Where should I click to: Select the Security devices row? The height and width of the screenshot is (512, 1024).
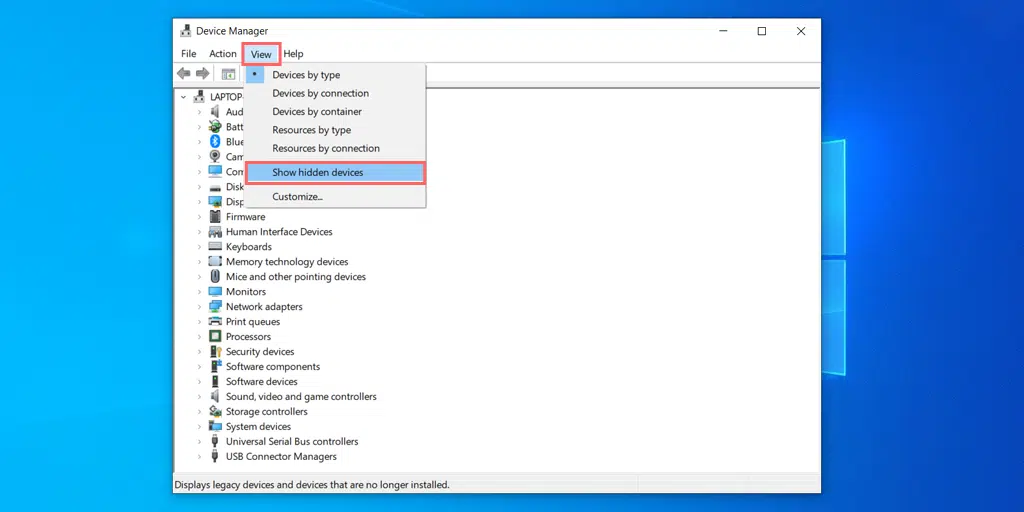tap(260, 351)
